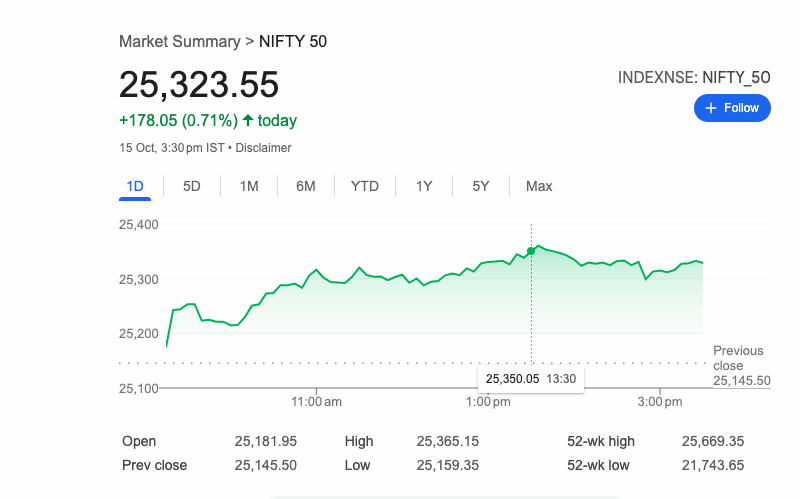The width and height of the screenshot is (800, 499).
Task: Follow the NIFTY 50 index
Action: [732, 108]
